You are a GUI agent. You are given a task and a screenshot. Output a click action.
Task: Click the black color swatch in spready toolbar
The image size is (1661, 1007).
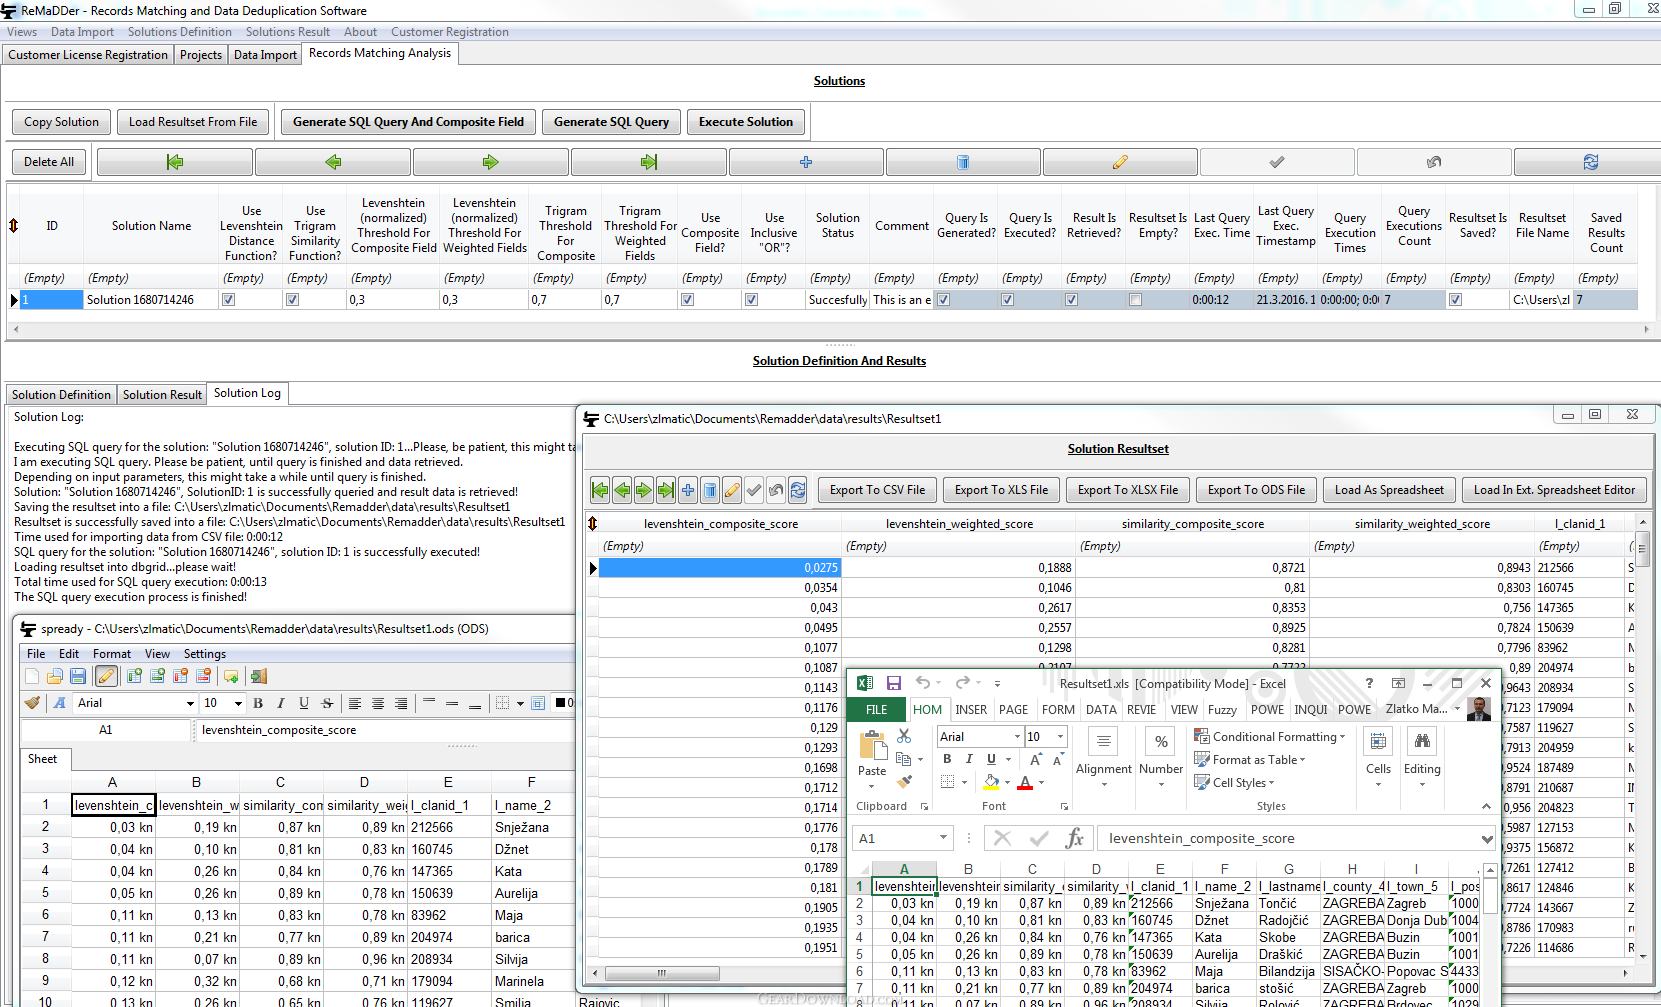click(x=561, y=703)
